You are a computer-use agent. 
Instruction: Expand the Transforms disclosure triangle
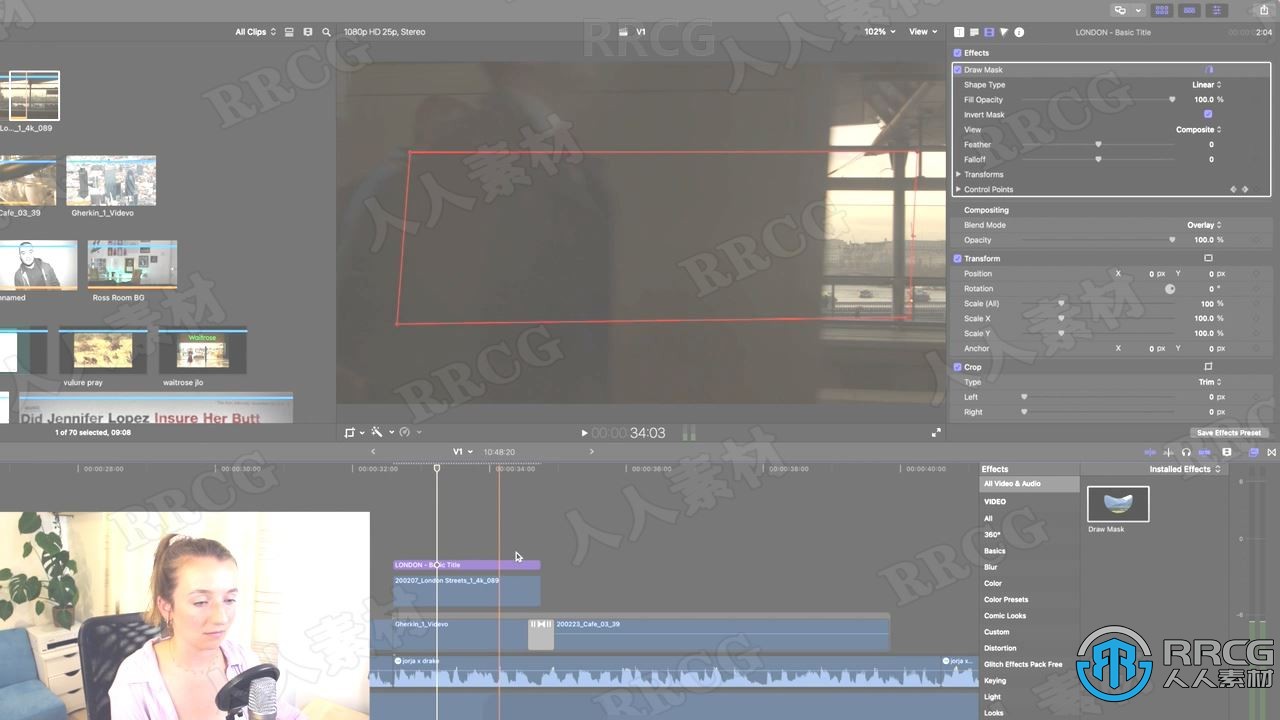coord(958,174)
